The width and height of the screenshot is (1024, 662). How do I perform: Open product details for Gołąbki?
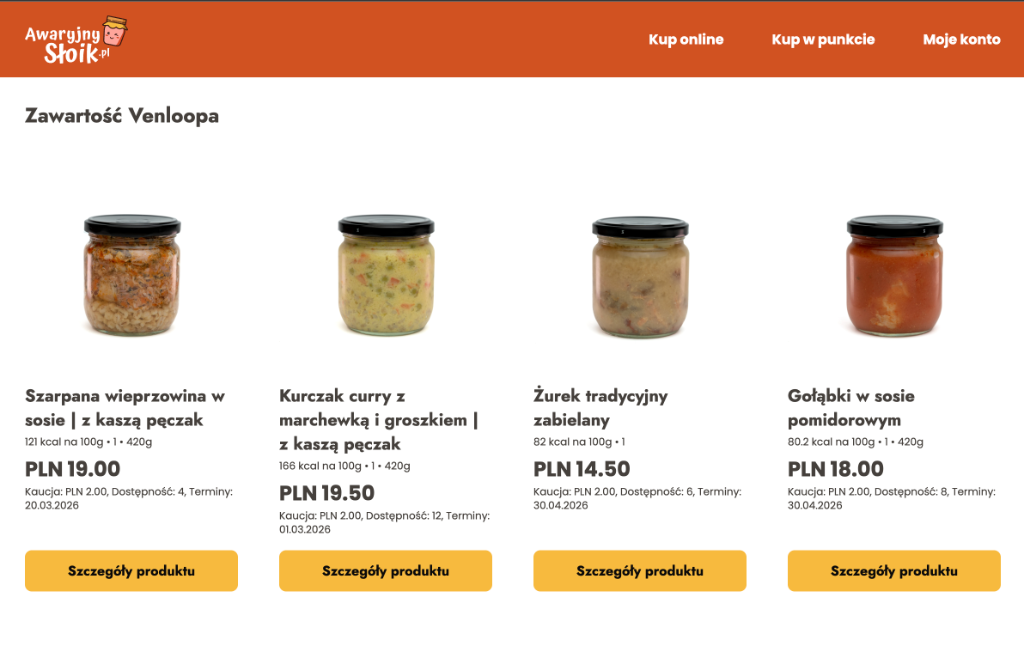coord(894,571)
